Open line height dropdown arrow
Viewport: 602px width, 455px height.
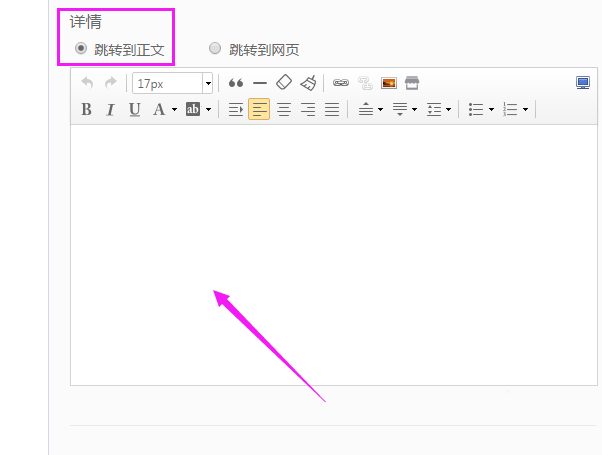(x=448, y=110)
